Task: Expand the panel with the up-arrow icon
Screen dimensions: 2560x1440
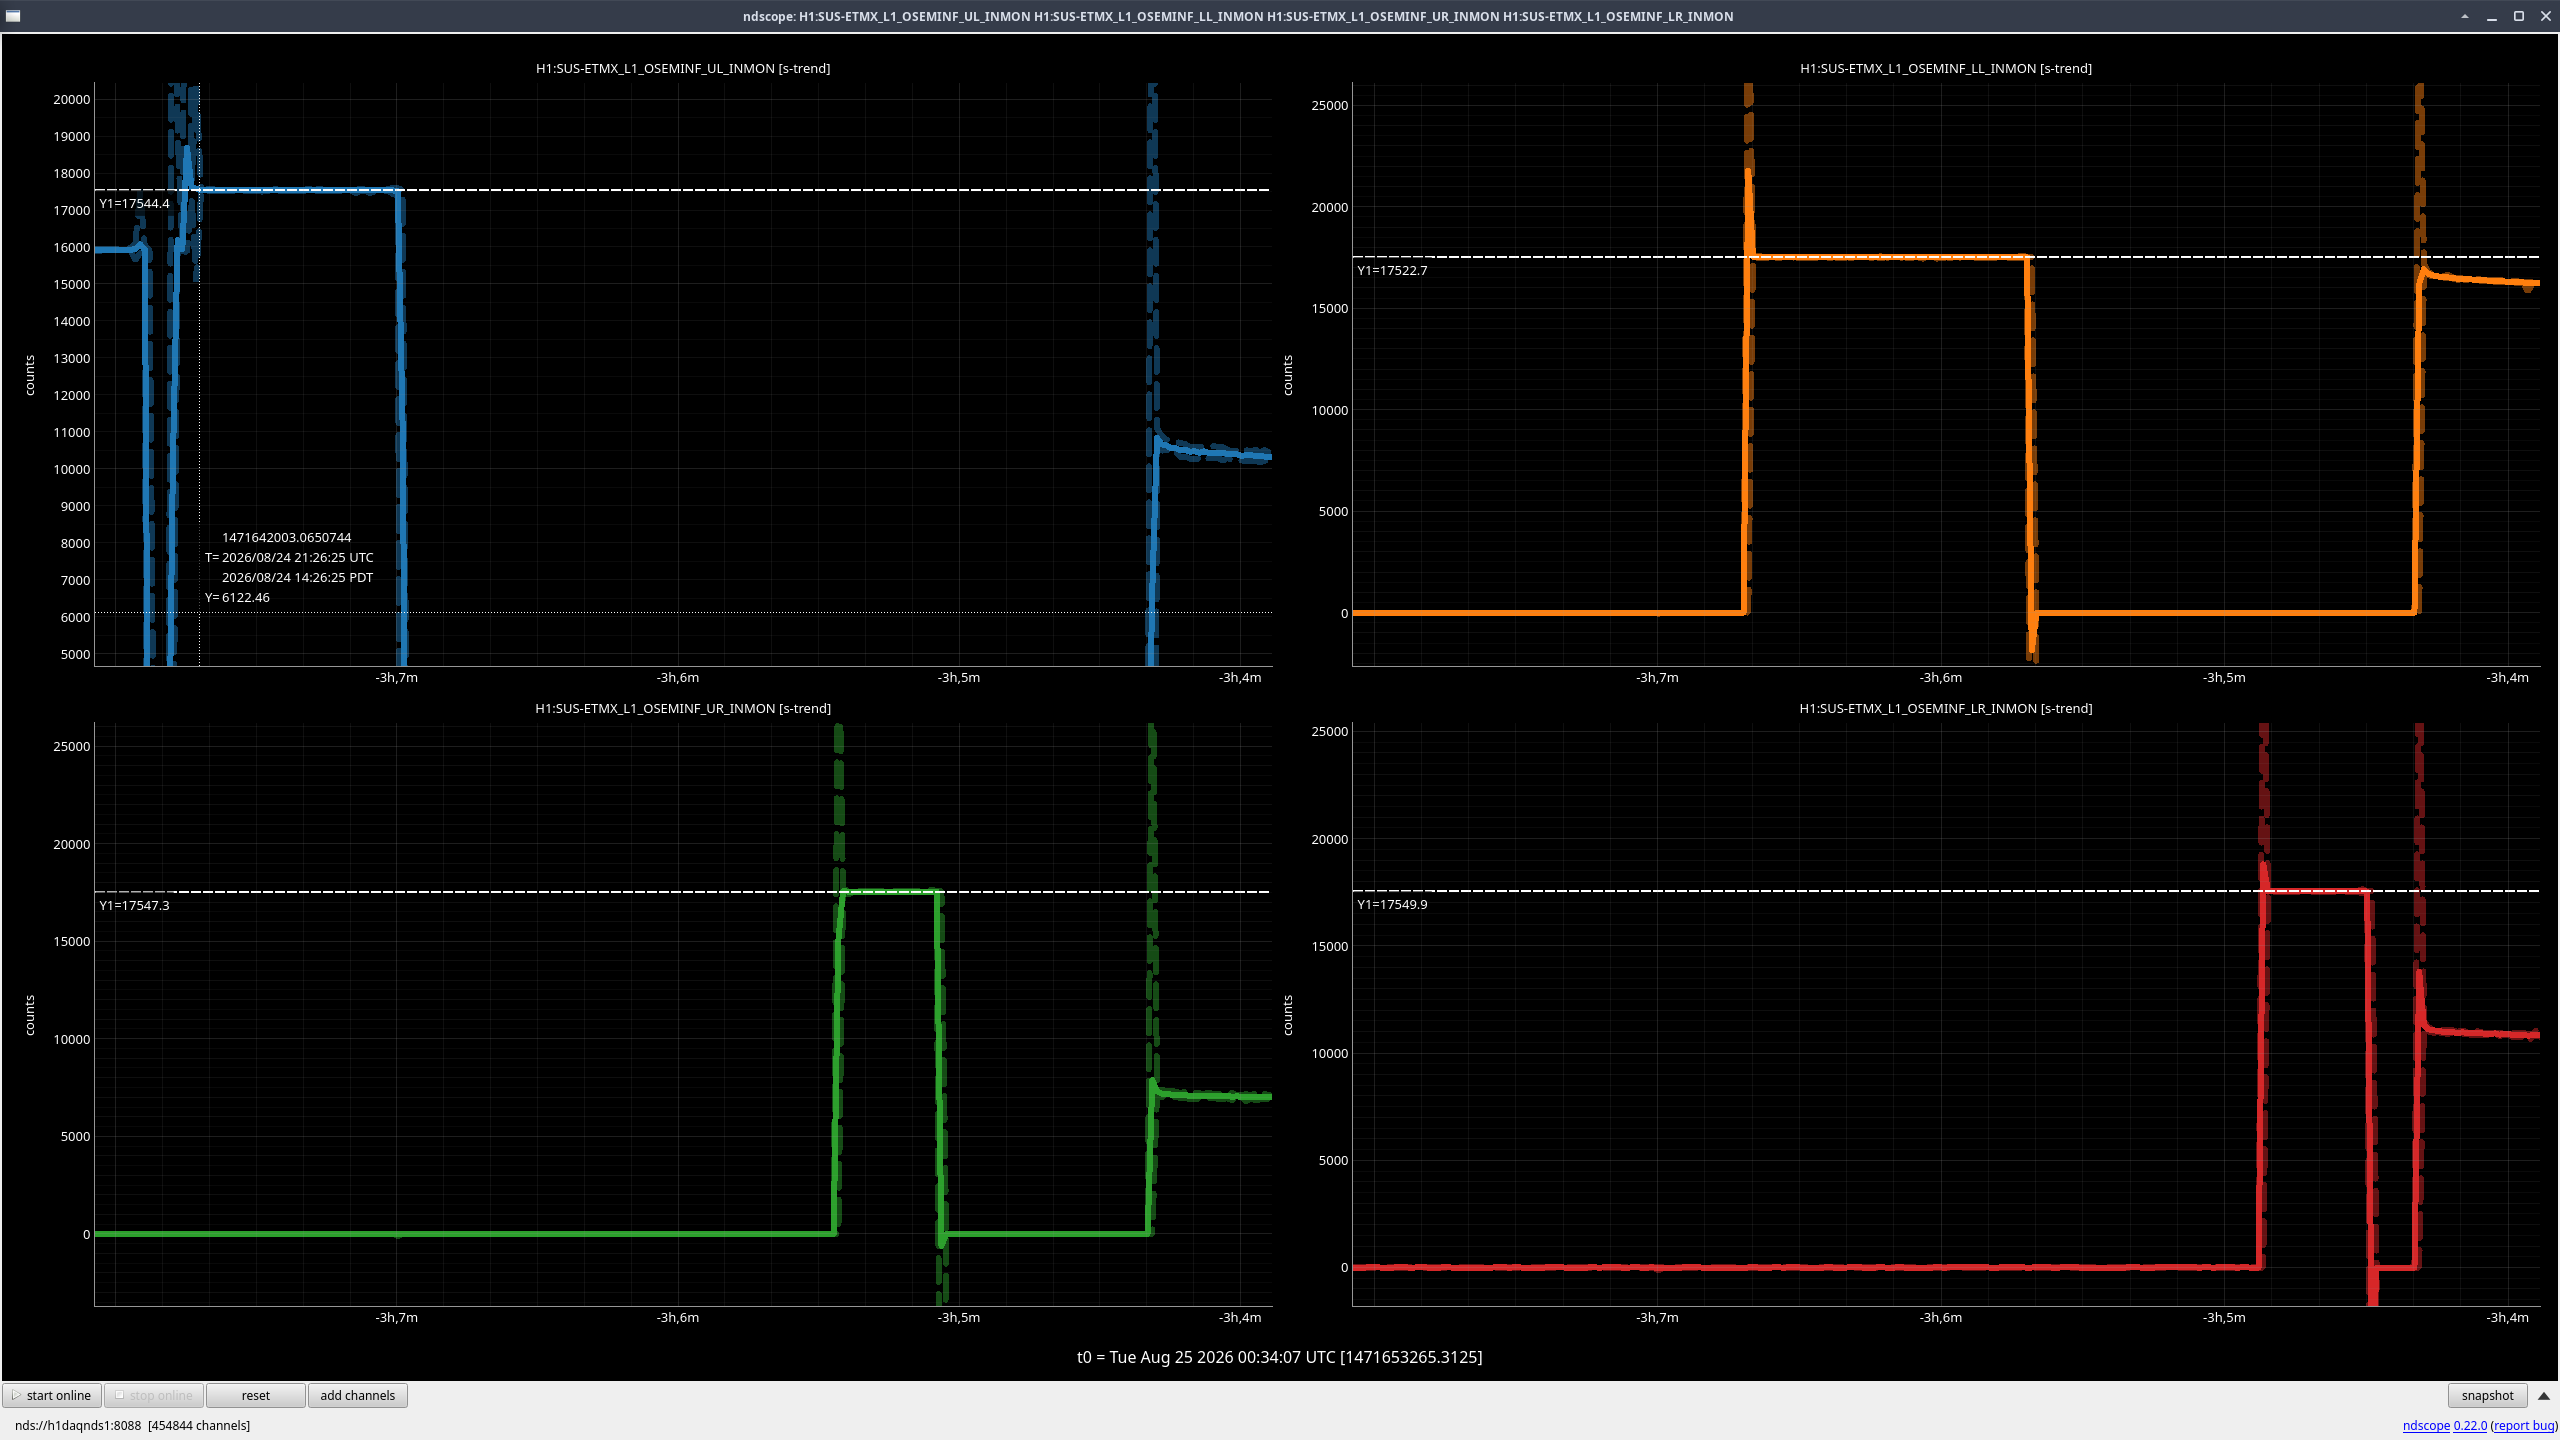Action: [x=2544, y=1395]
